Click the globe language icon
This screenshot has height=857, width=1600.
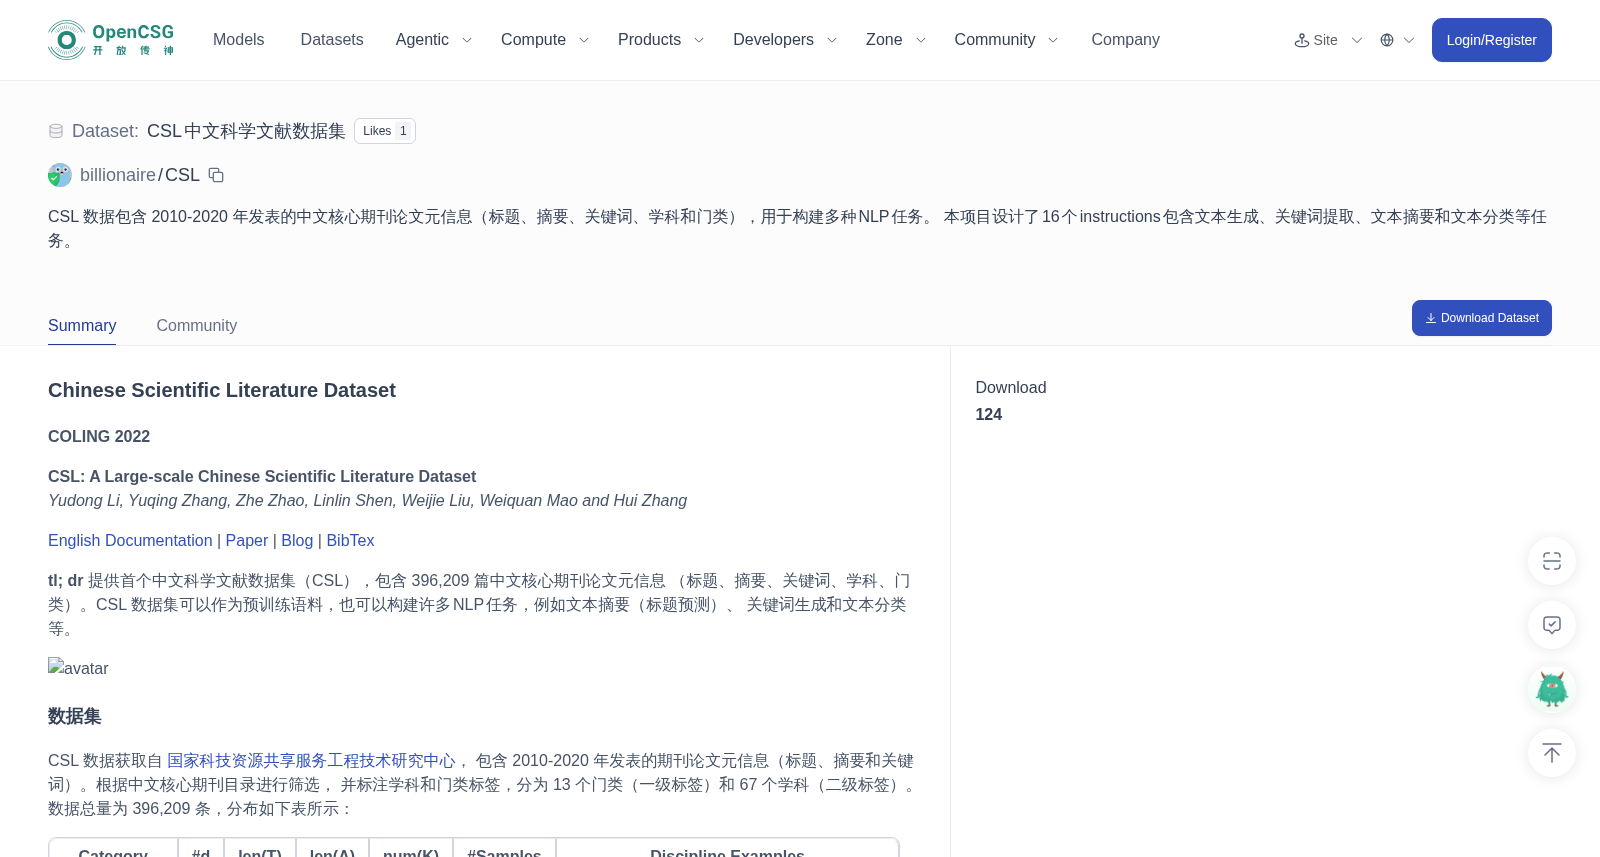1387,40
